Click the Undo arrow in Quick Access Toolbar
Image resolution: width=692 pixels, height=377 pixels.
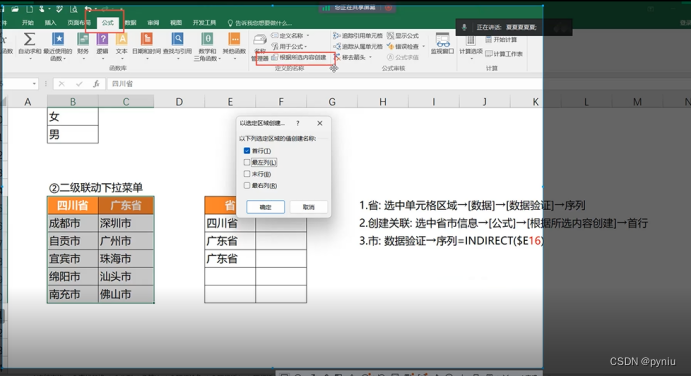(88, 9)
